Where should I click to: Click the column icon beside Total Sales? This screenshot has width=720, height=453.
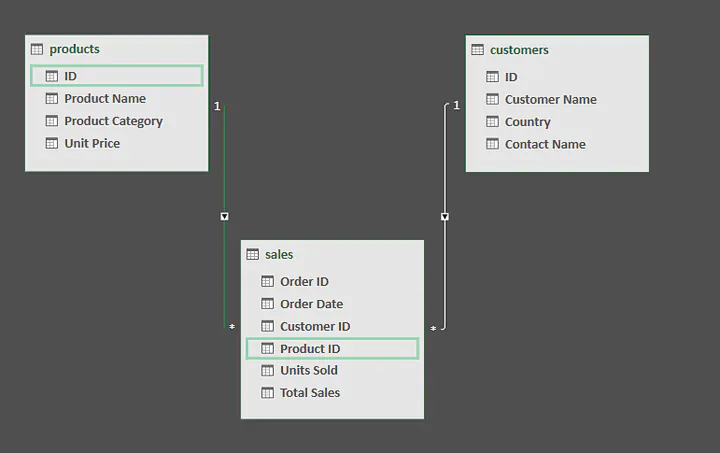point(268,392)
